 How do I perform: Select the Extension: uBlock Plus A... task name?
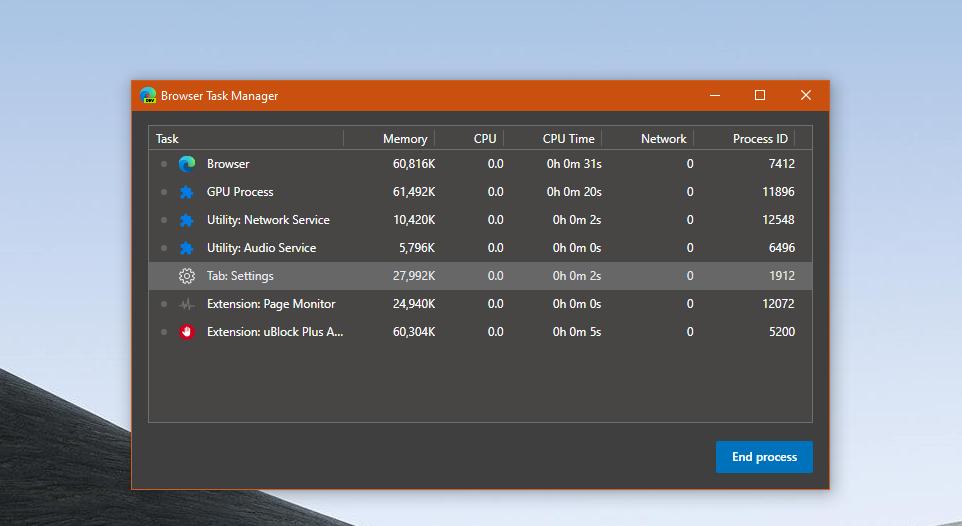click(x=275, y=332)
